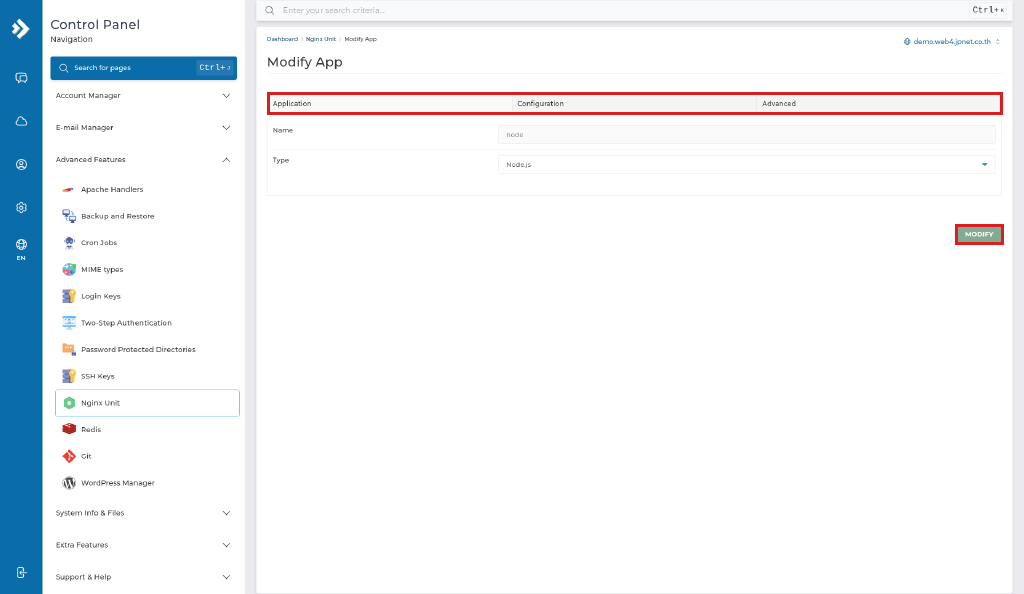
Task: Go to Nginx Unit breadcrumb link
Action: [x=321, y=39]
